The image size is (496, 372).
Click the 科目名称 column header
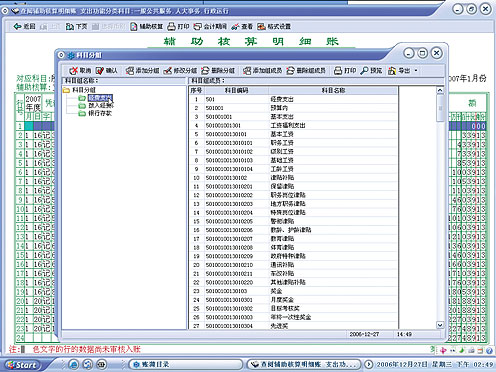pyautogui.click(x=333, y=90)
